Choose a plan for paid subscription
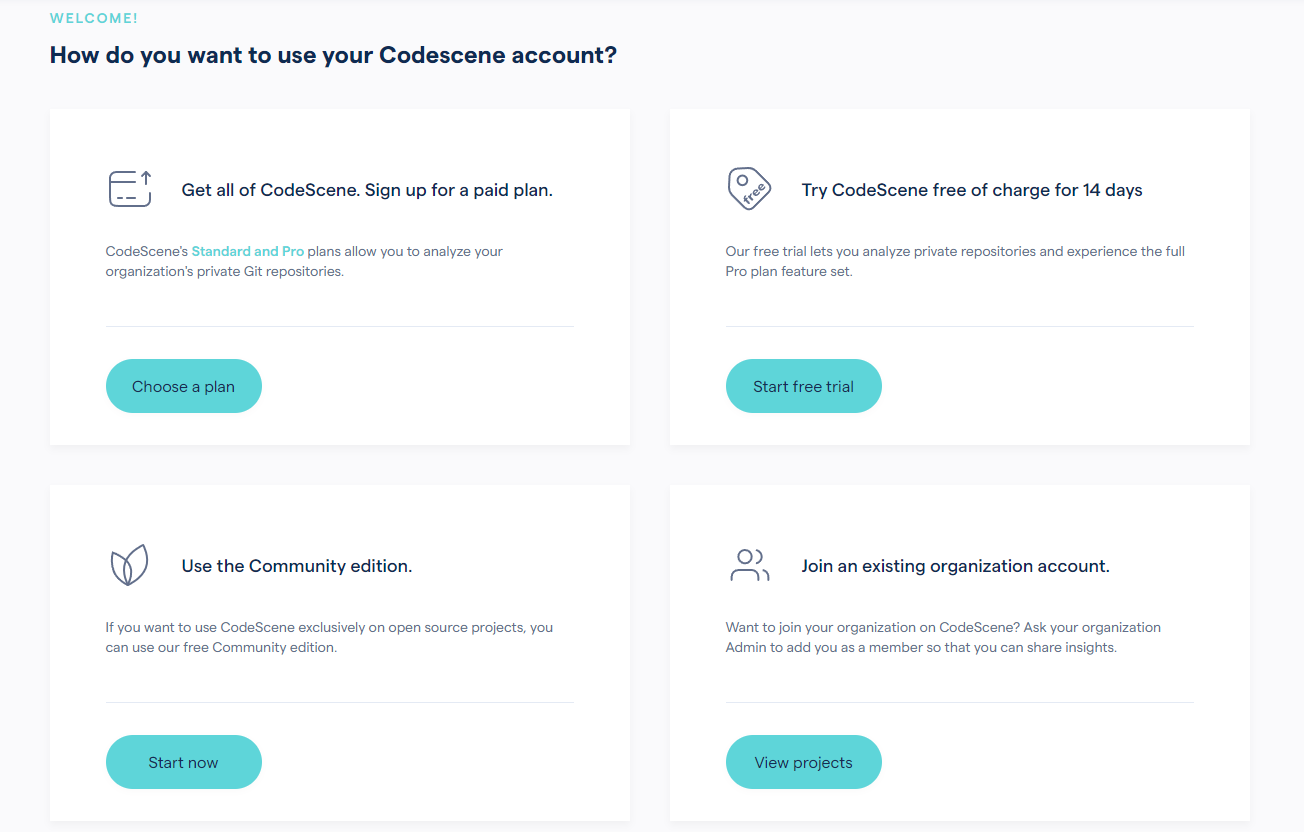Image resolution: width=1304 pixels, height=832 pixels. coord(184,386)
